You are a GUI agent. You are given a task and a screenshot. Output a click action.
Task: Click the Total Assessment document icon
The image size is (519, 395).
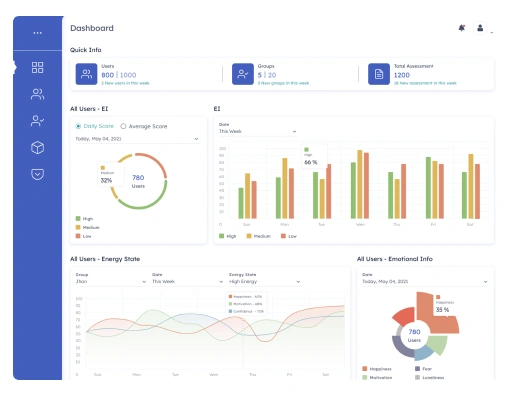(379, 74)
